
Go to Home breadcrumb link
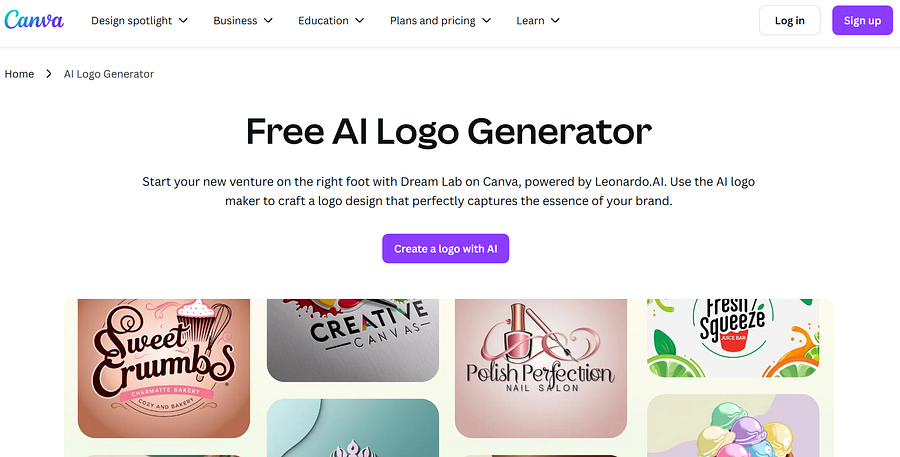(x=20, y=74)
